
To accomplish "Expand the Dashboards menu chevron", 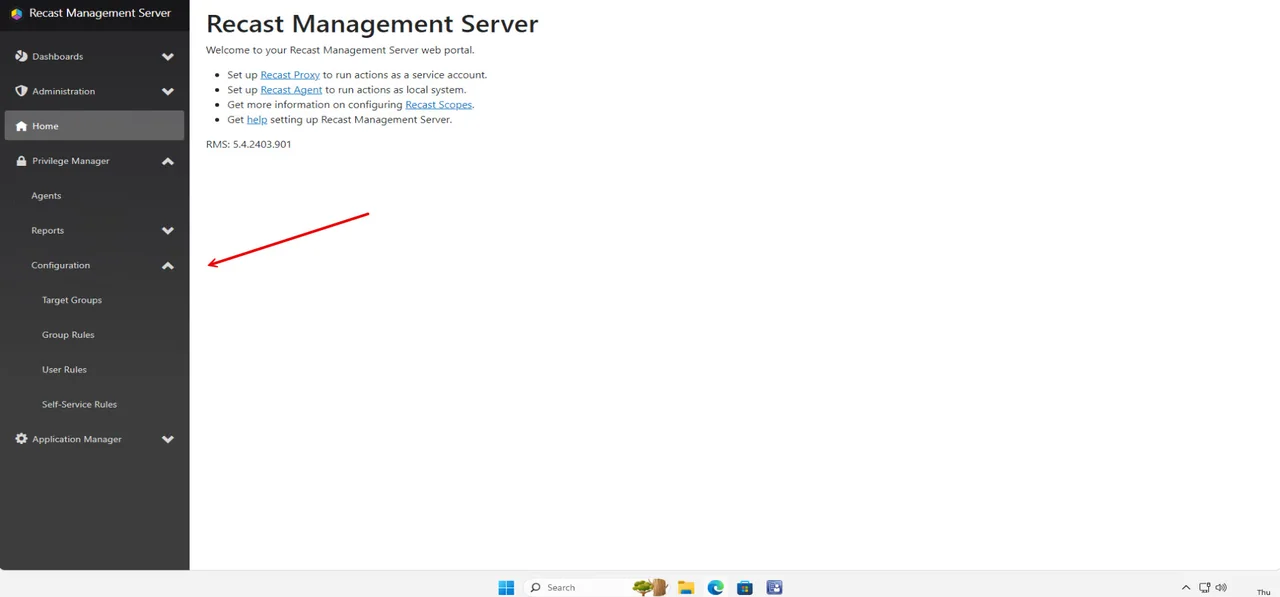I will coord(168,57).
